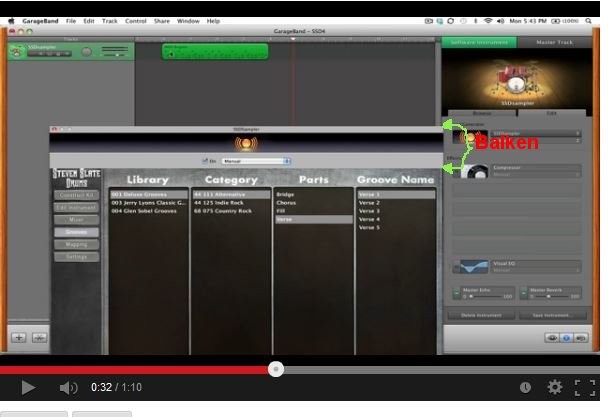Select '44 125 Indie Rock' category
The height and width of the screenshot is (417, 608).
[231, 203]
